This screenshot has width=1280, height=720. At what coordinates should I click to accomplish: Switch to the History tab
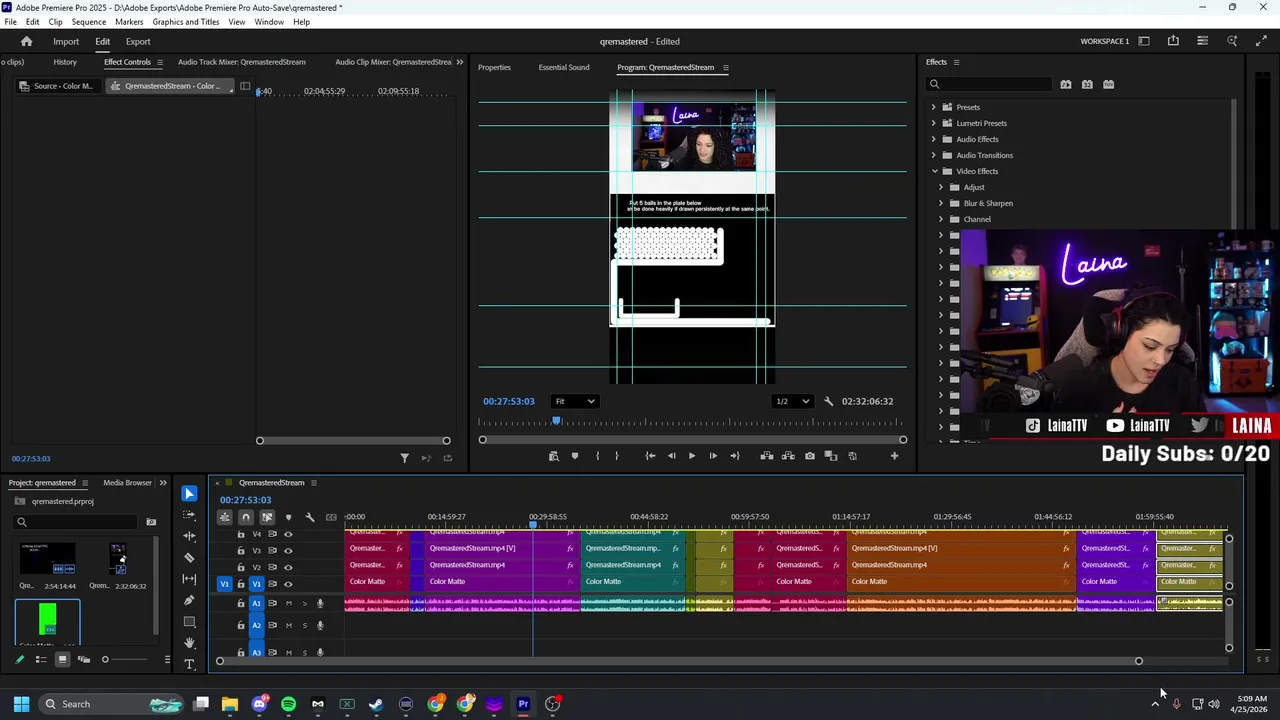click(65, 62)
